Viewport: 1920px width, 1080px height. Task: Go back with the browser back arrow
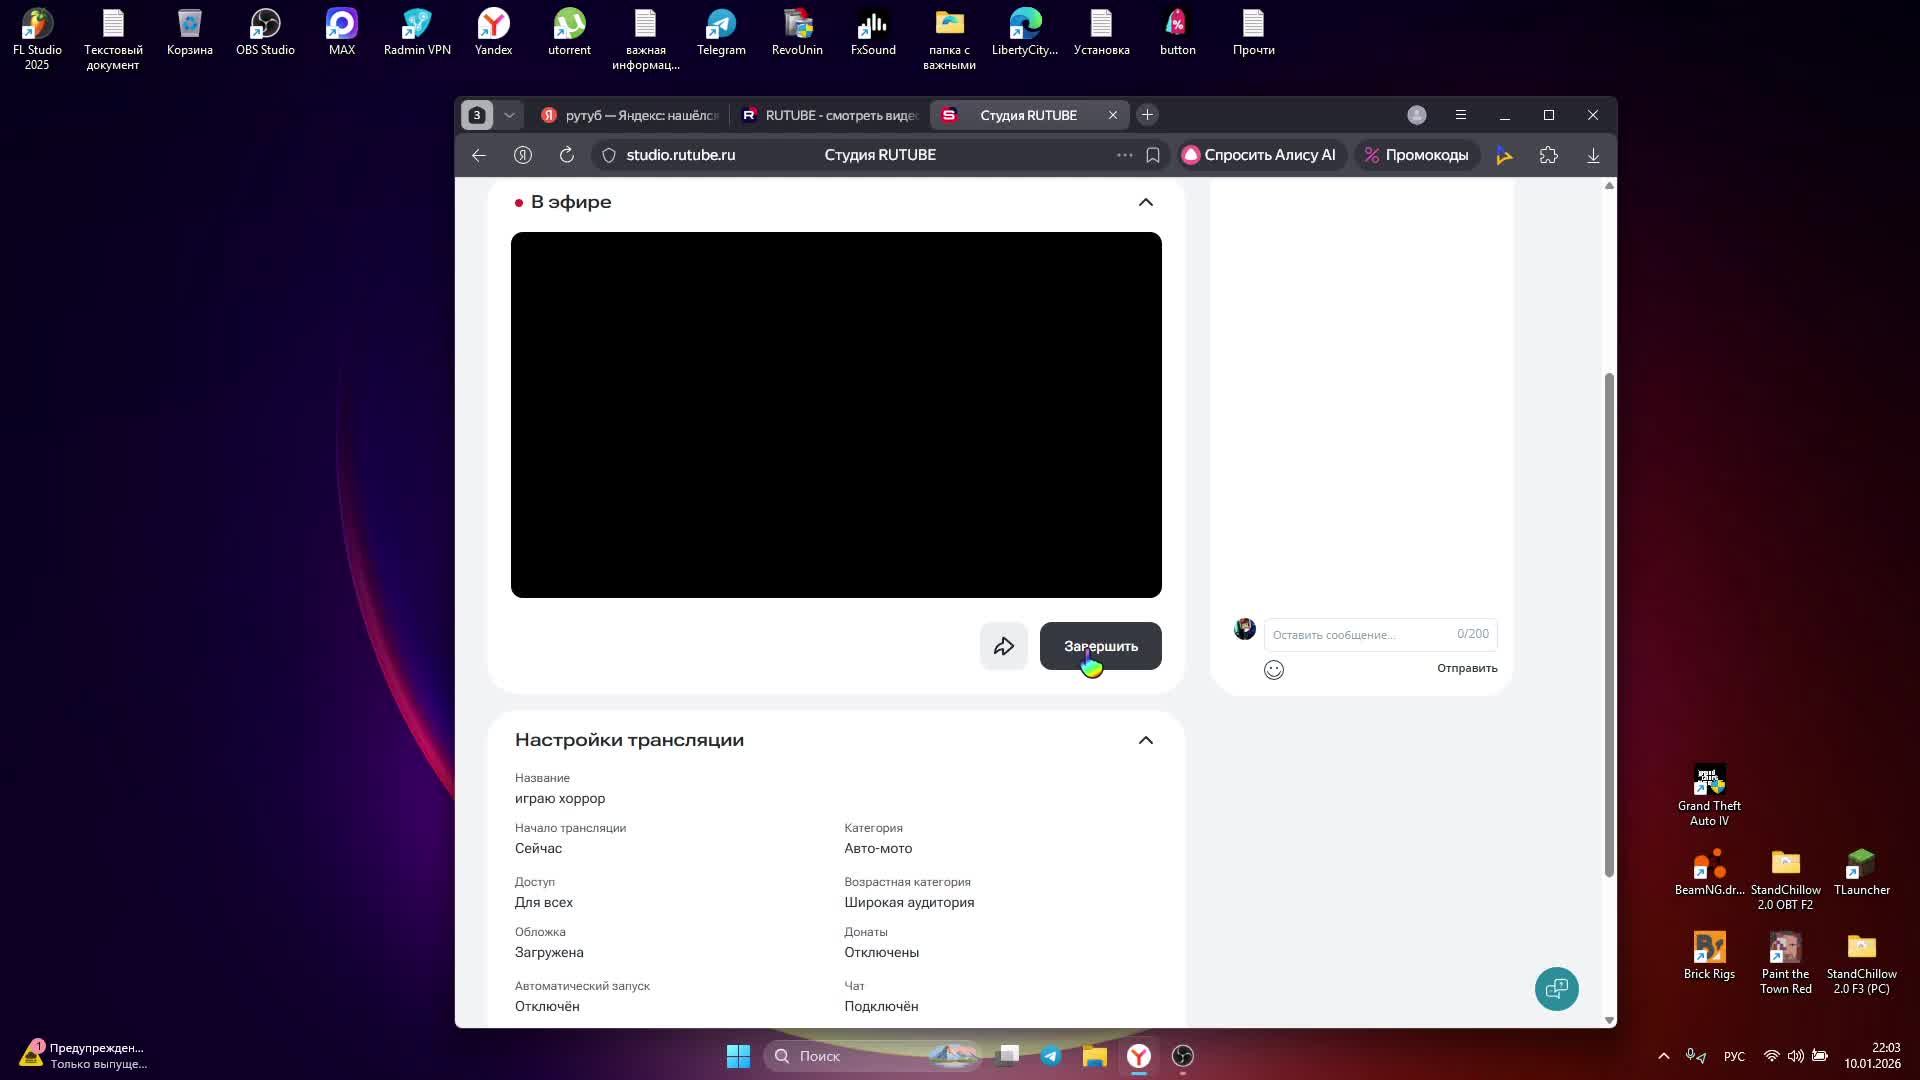(479, 155)
